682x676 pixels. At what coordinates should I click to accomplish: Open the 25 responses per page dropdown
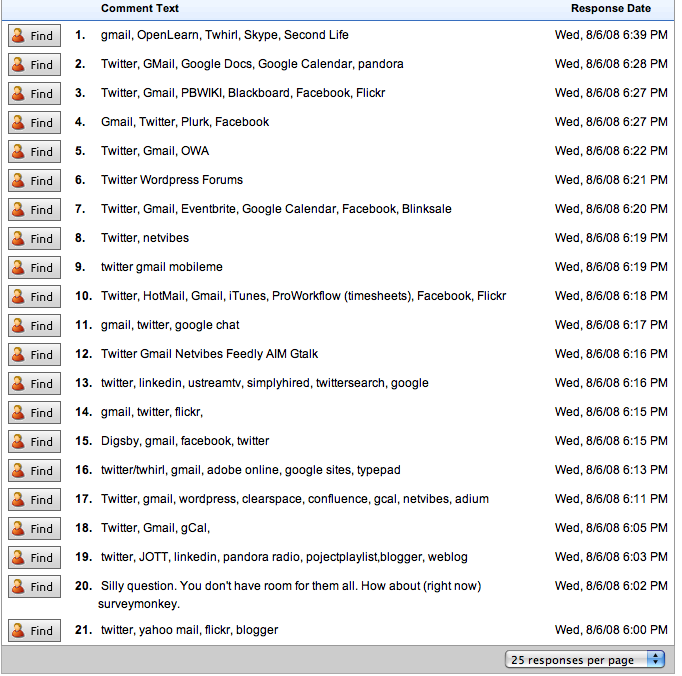pyautogui.click(x=585, y=659)
